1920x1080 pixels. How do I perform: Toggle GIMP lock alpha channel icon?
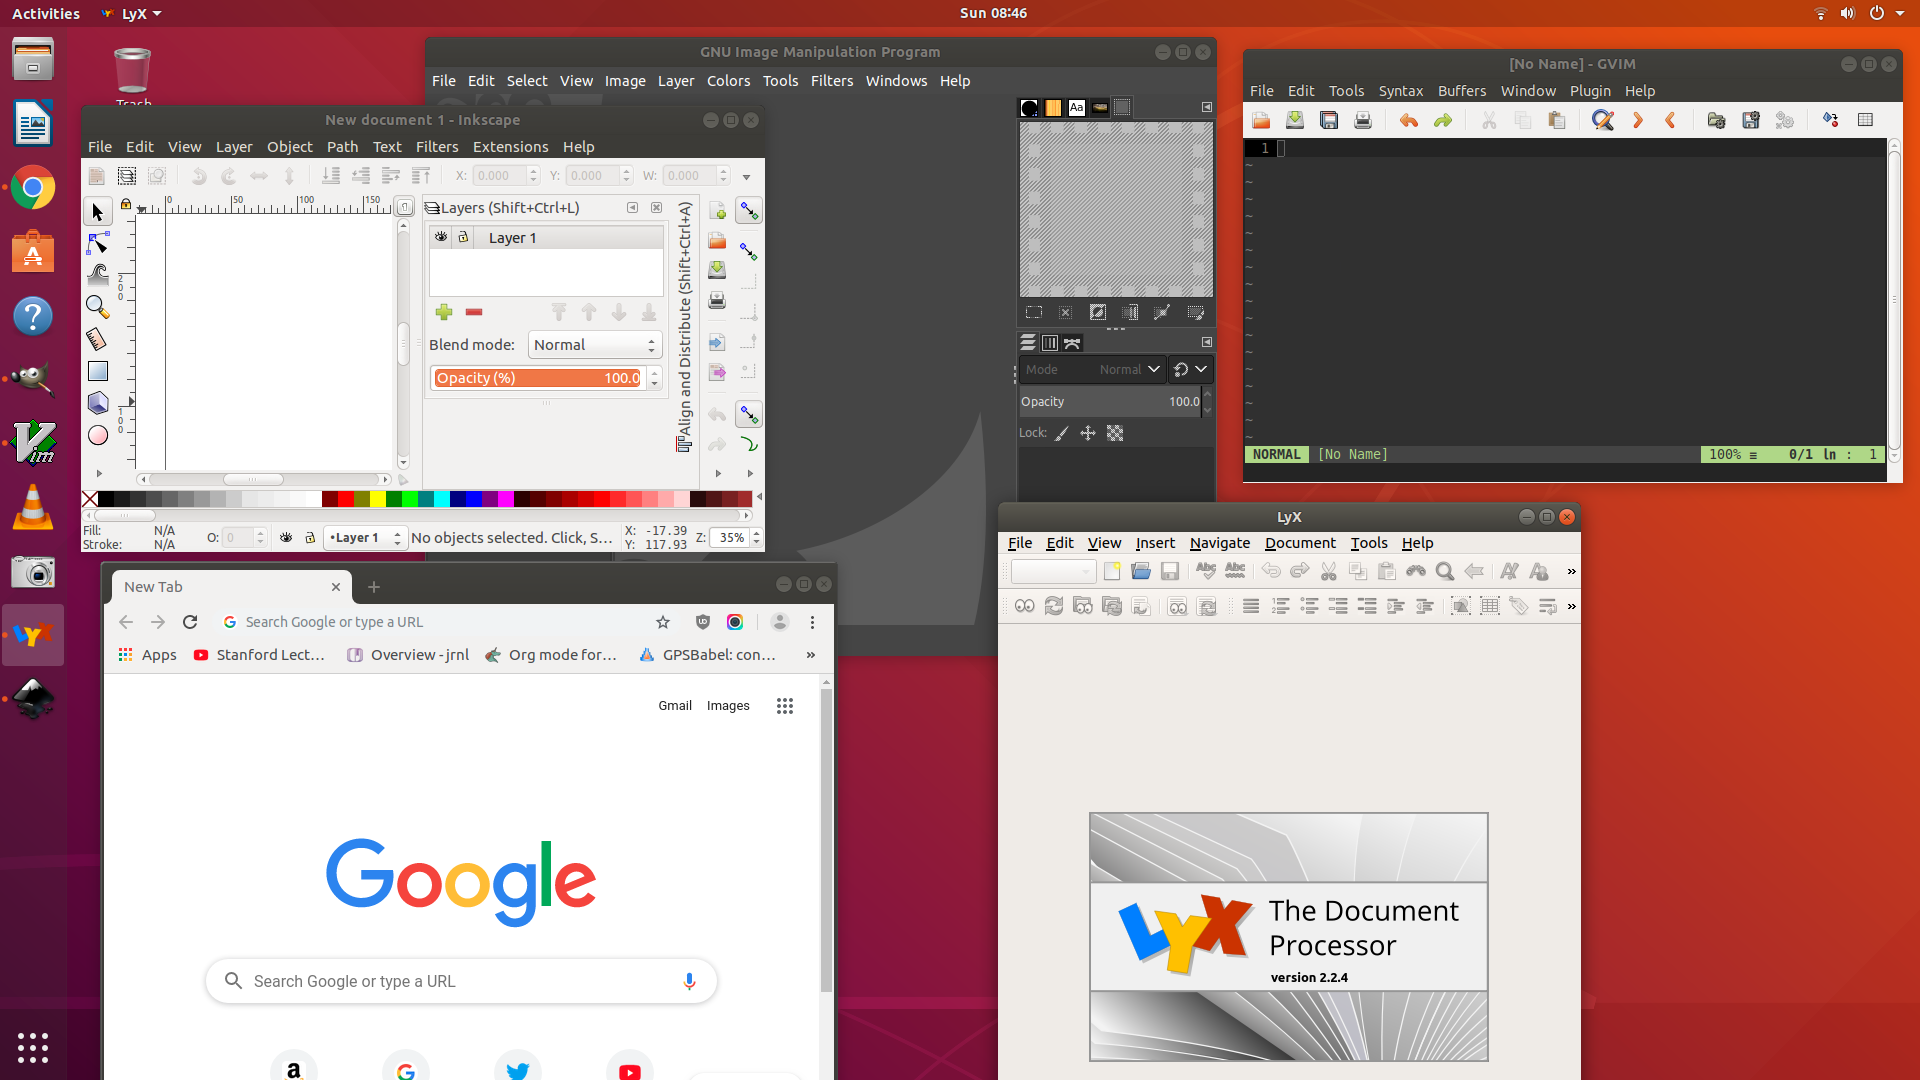(1115, 433)
